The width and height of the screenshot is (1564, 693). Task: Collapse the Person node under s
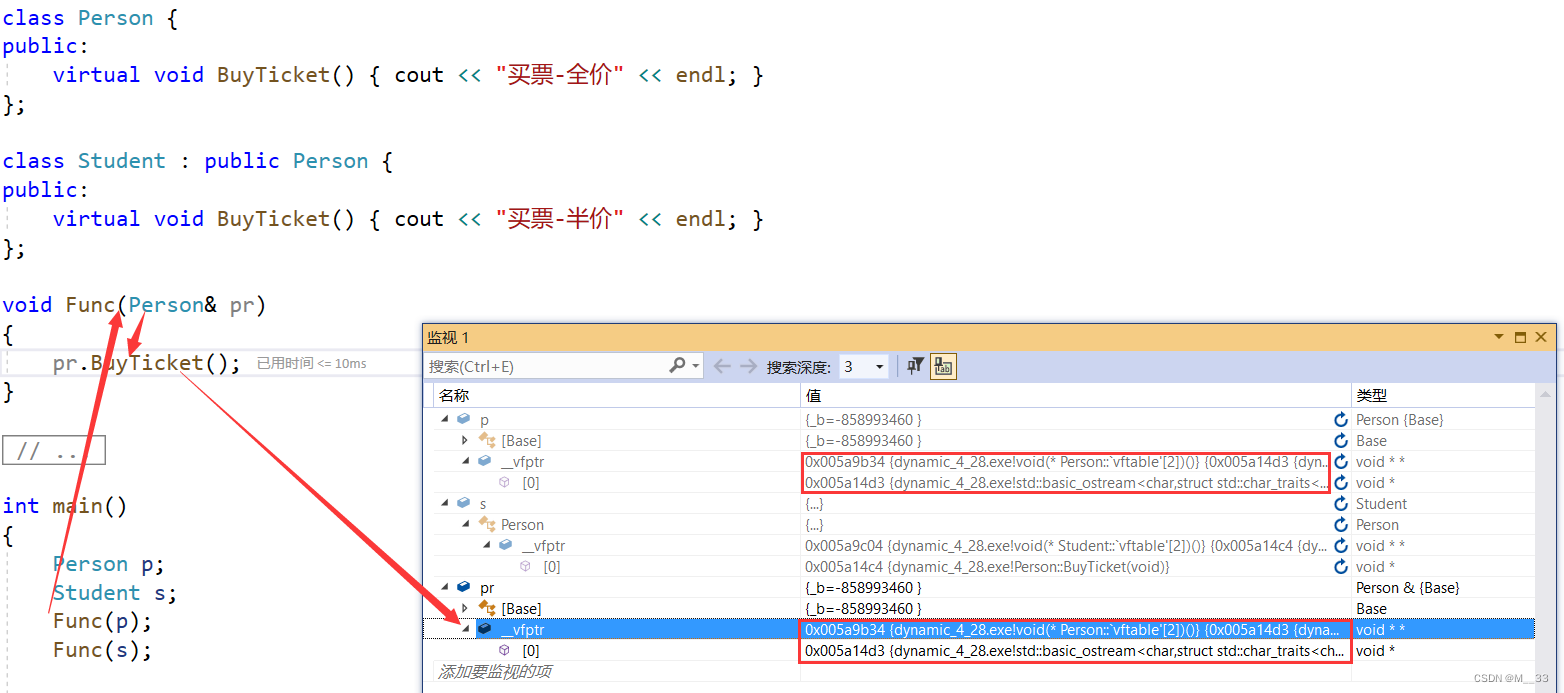(x=465, y=524)
